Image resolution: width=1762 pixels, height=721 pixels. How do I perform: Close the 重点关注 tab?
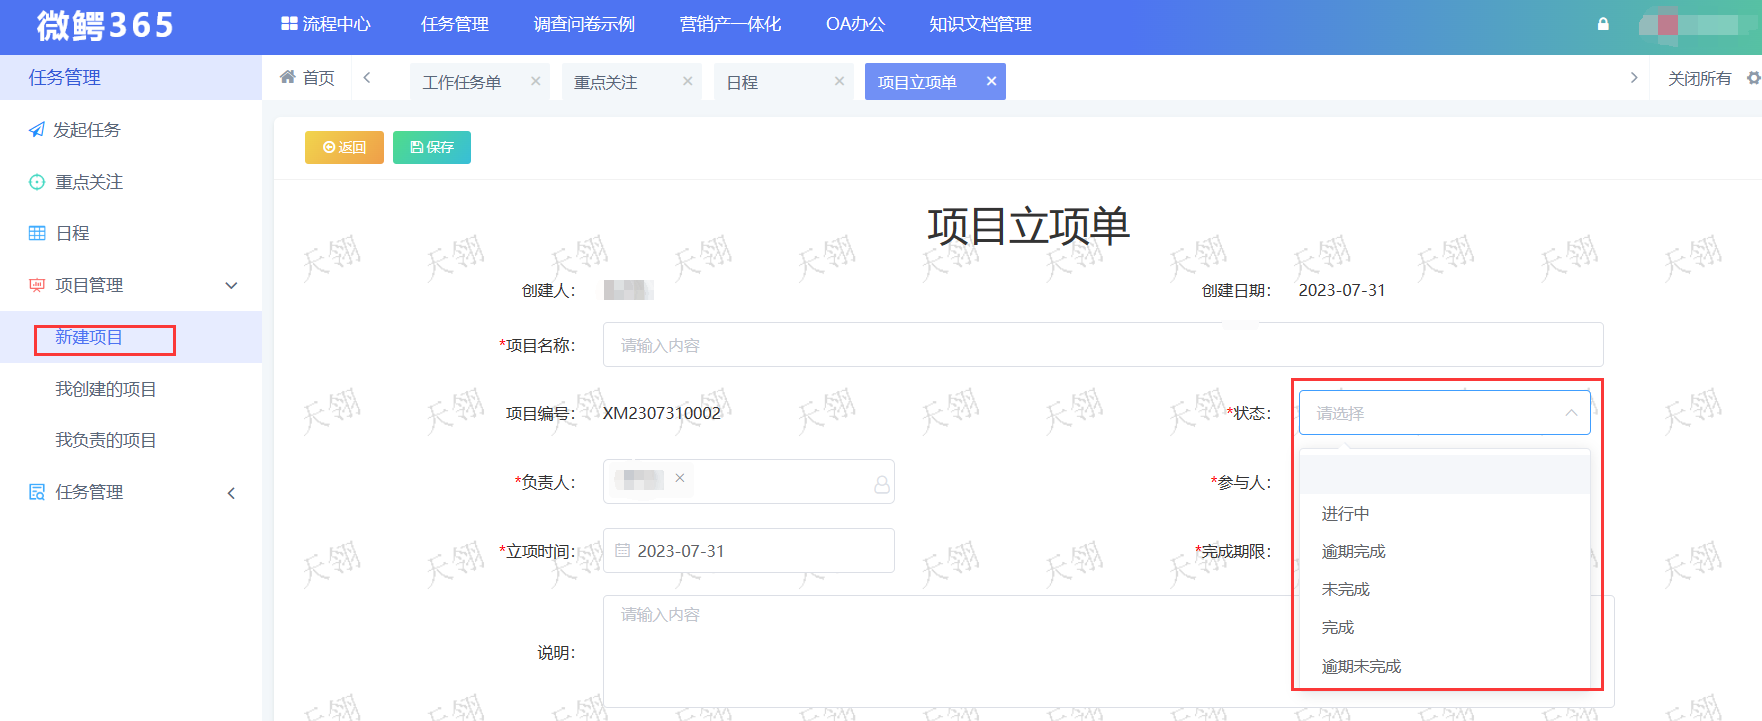(x=688, y=81)
